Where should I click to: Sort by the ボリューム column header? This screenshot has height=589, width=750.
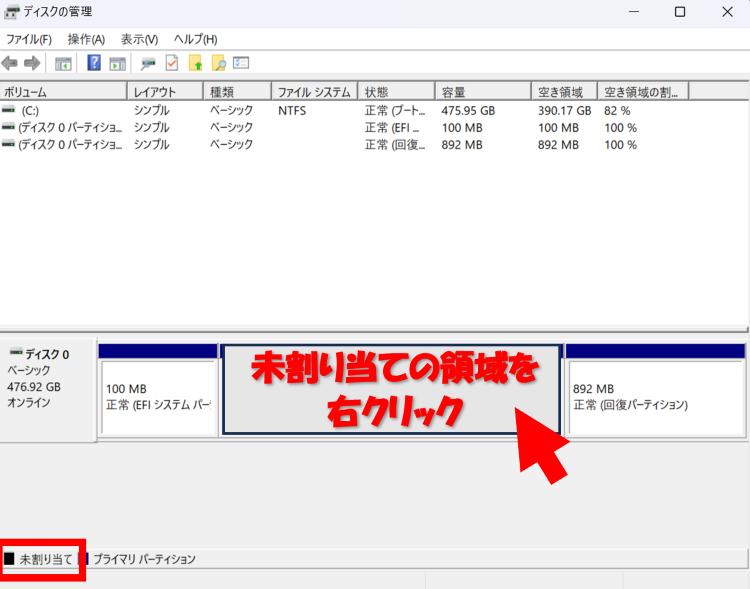64,91
